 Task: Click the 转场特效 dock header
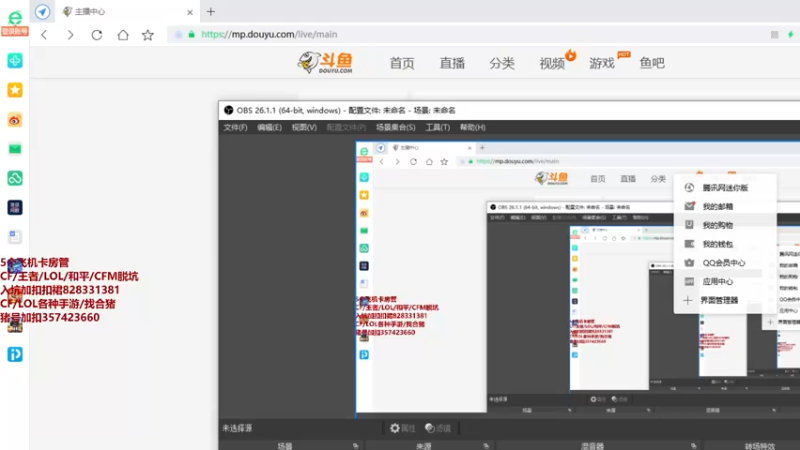(x=760, y=446)
